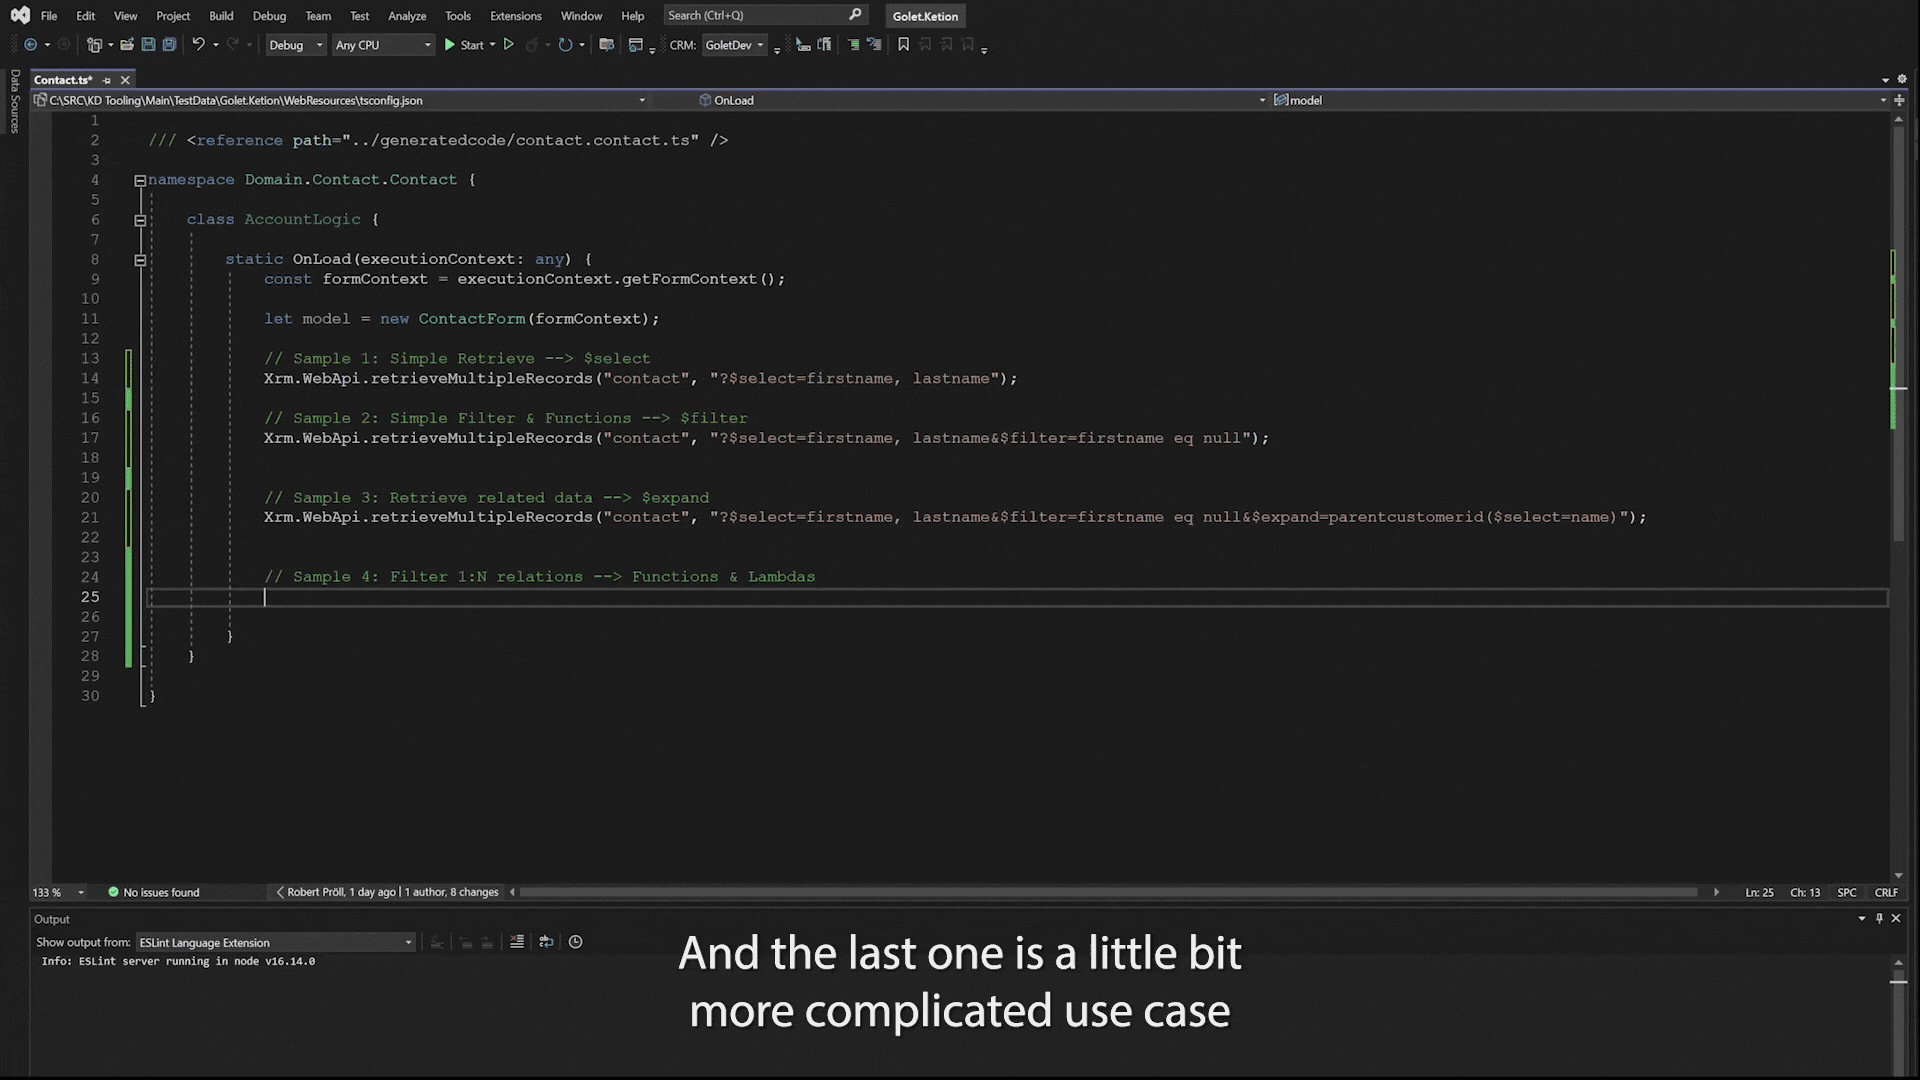Image resolution: width=1920 pixels, height=1080 pixels.
Task: Click scroll-right arrow of horizontal scrollbar
Action: click(1716, 892)
